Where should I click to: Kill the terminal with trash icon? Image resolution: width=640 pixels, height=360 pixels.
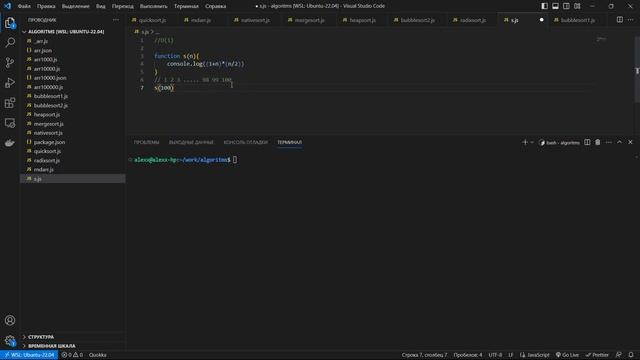coord(598,142)
